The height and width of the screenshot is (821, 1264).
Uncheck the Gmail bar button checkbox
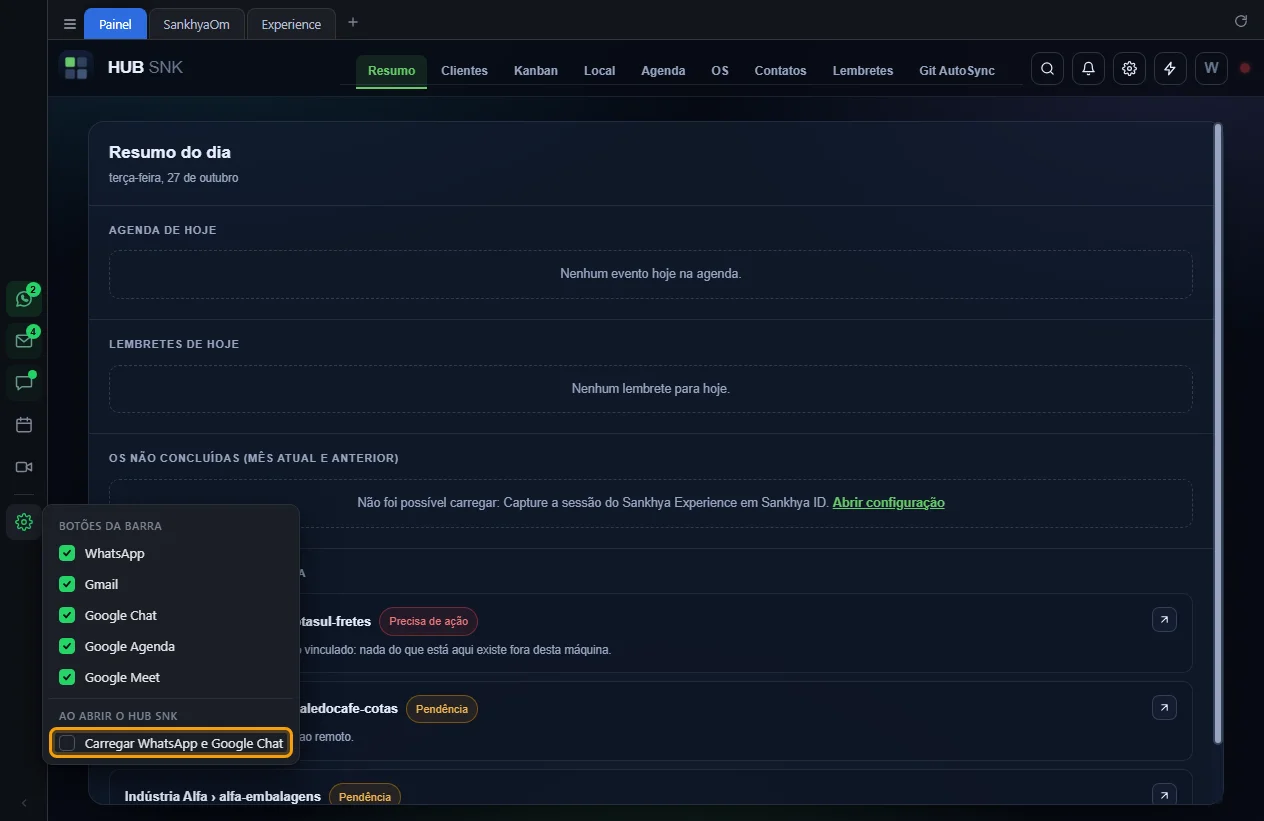(x=67, y=584)
